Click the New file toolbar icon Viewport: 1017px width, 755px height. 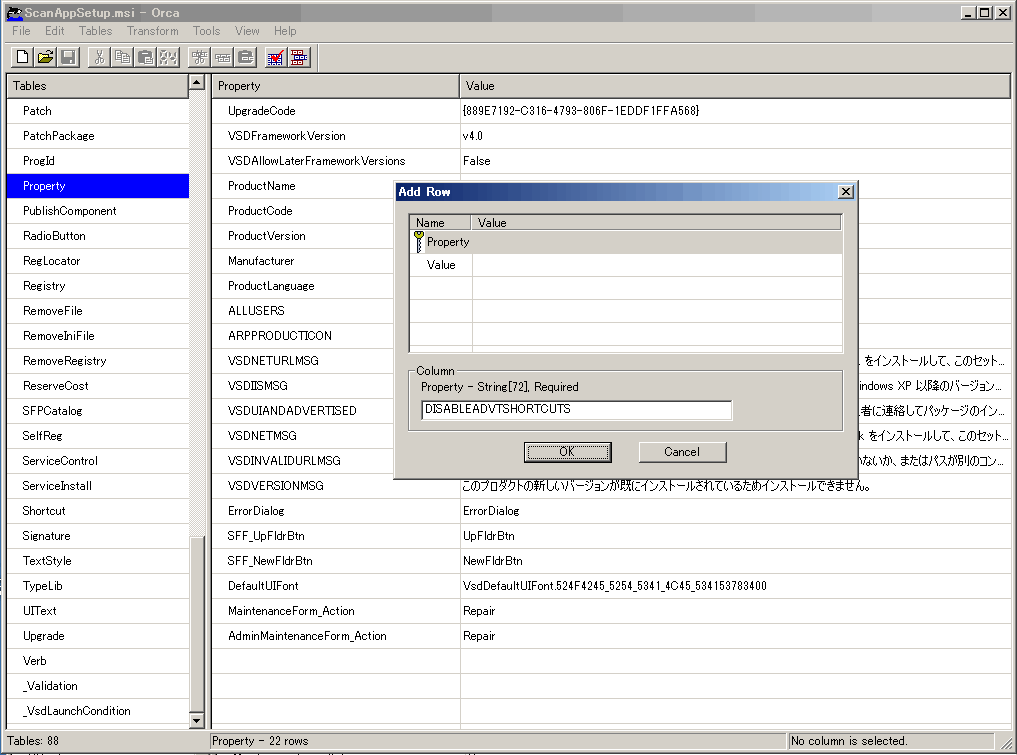click(23, 57)
